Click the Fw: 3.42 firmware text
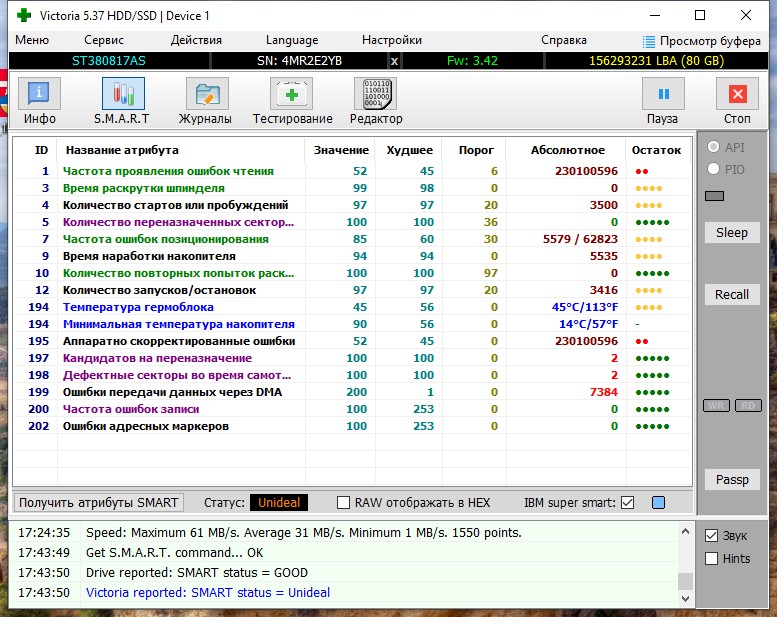This screenshot has height=617, width=777. [x=472, y=61]
